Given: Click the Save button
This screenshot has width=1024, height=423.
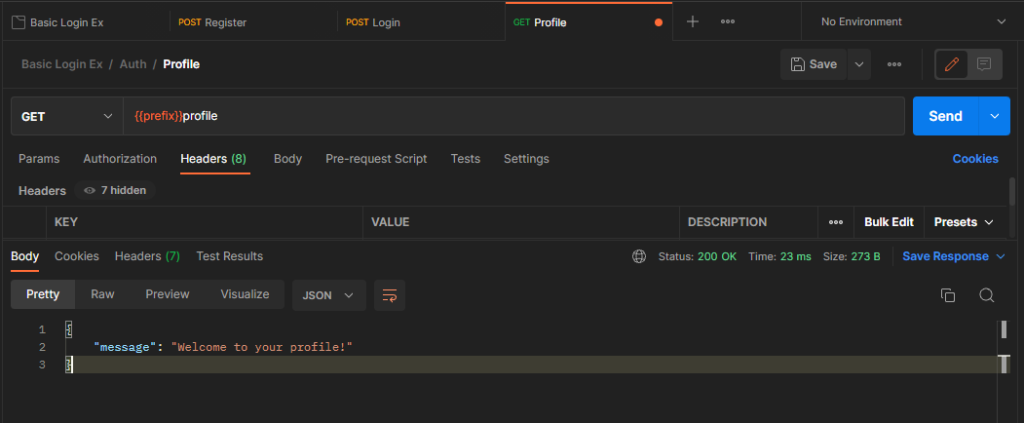Looking at the screenshot, I should click(x=814, y=64).
